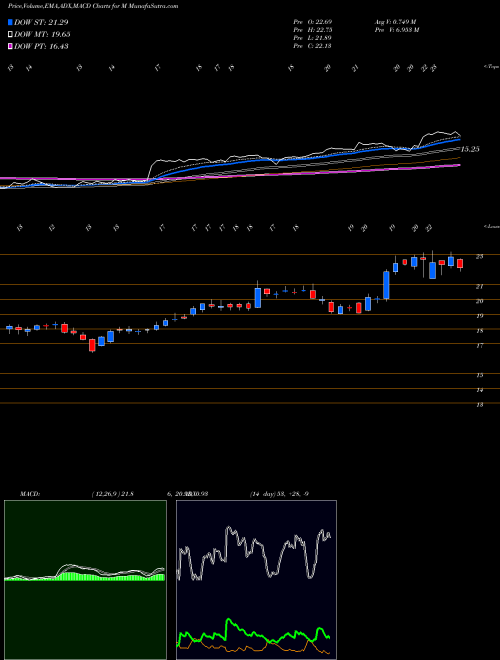The height and width of the screenshot is (660, 500).
Task: Click the 'Pre V: 6.953 M' volume text
Action: pos(396,30)
